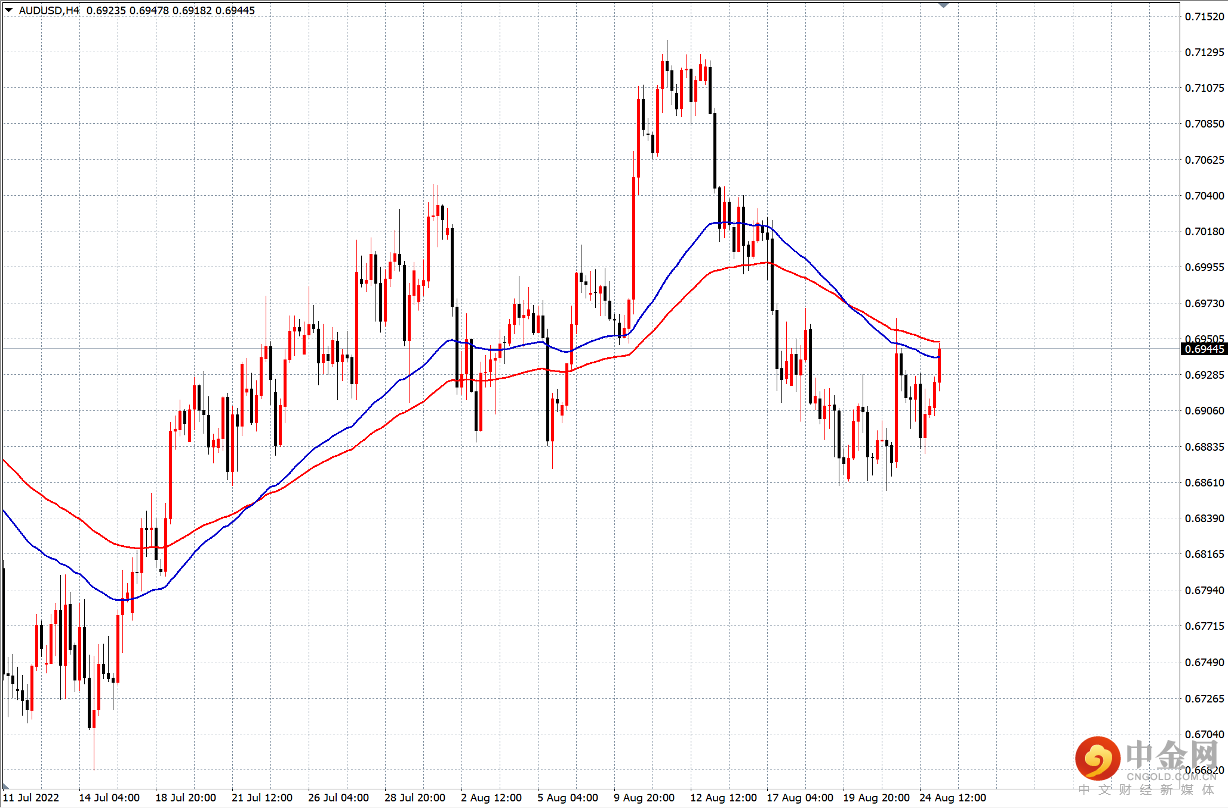This screenshot has width=1232, height=808.
Task: Click price scale label 0.68165
Action: point(1205,554)
